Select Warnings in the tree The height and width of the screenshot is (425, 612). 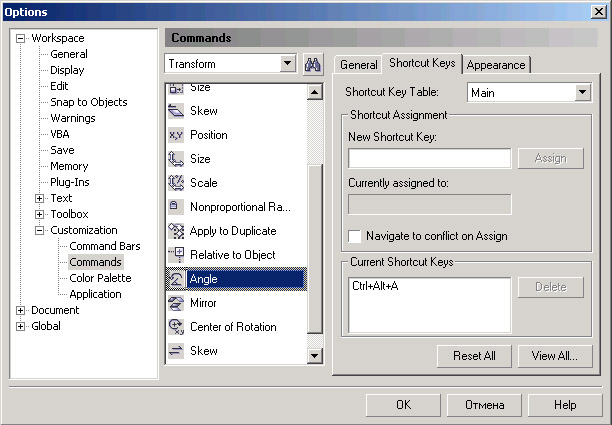click(x=73, y=118)
